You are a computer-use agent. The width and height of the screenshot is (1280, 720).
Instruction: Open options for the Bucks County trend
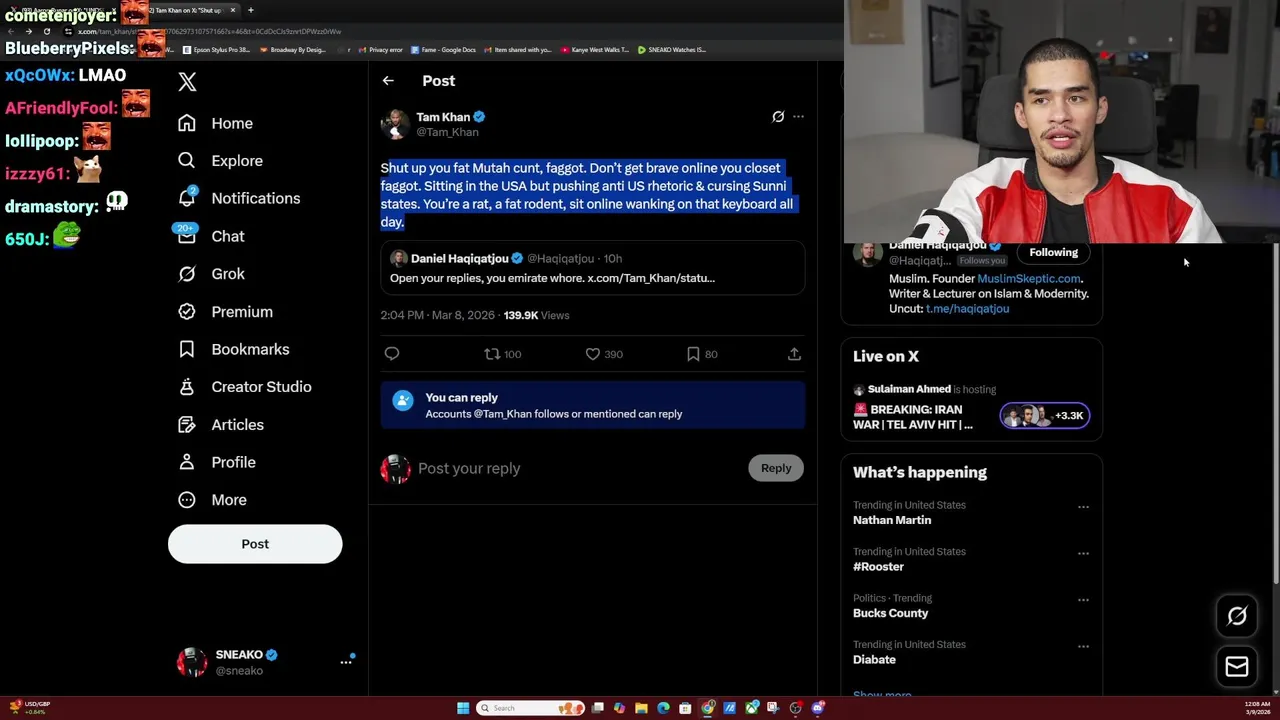(1083, 600)
